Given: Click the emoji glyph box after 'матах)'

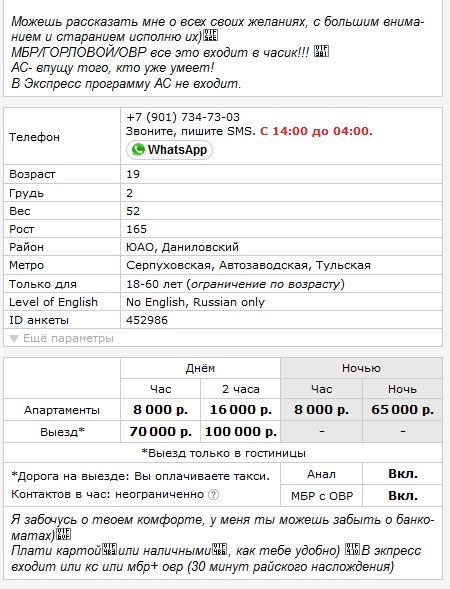Looking at the screenshot, I should coord(63,534).
